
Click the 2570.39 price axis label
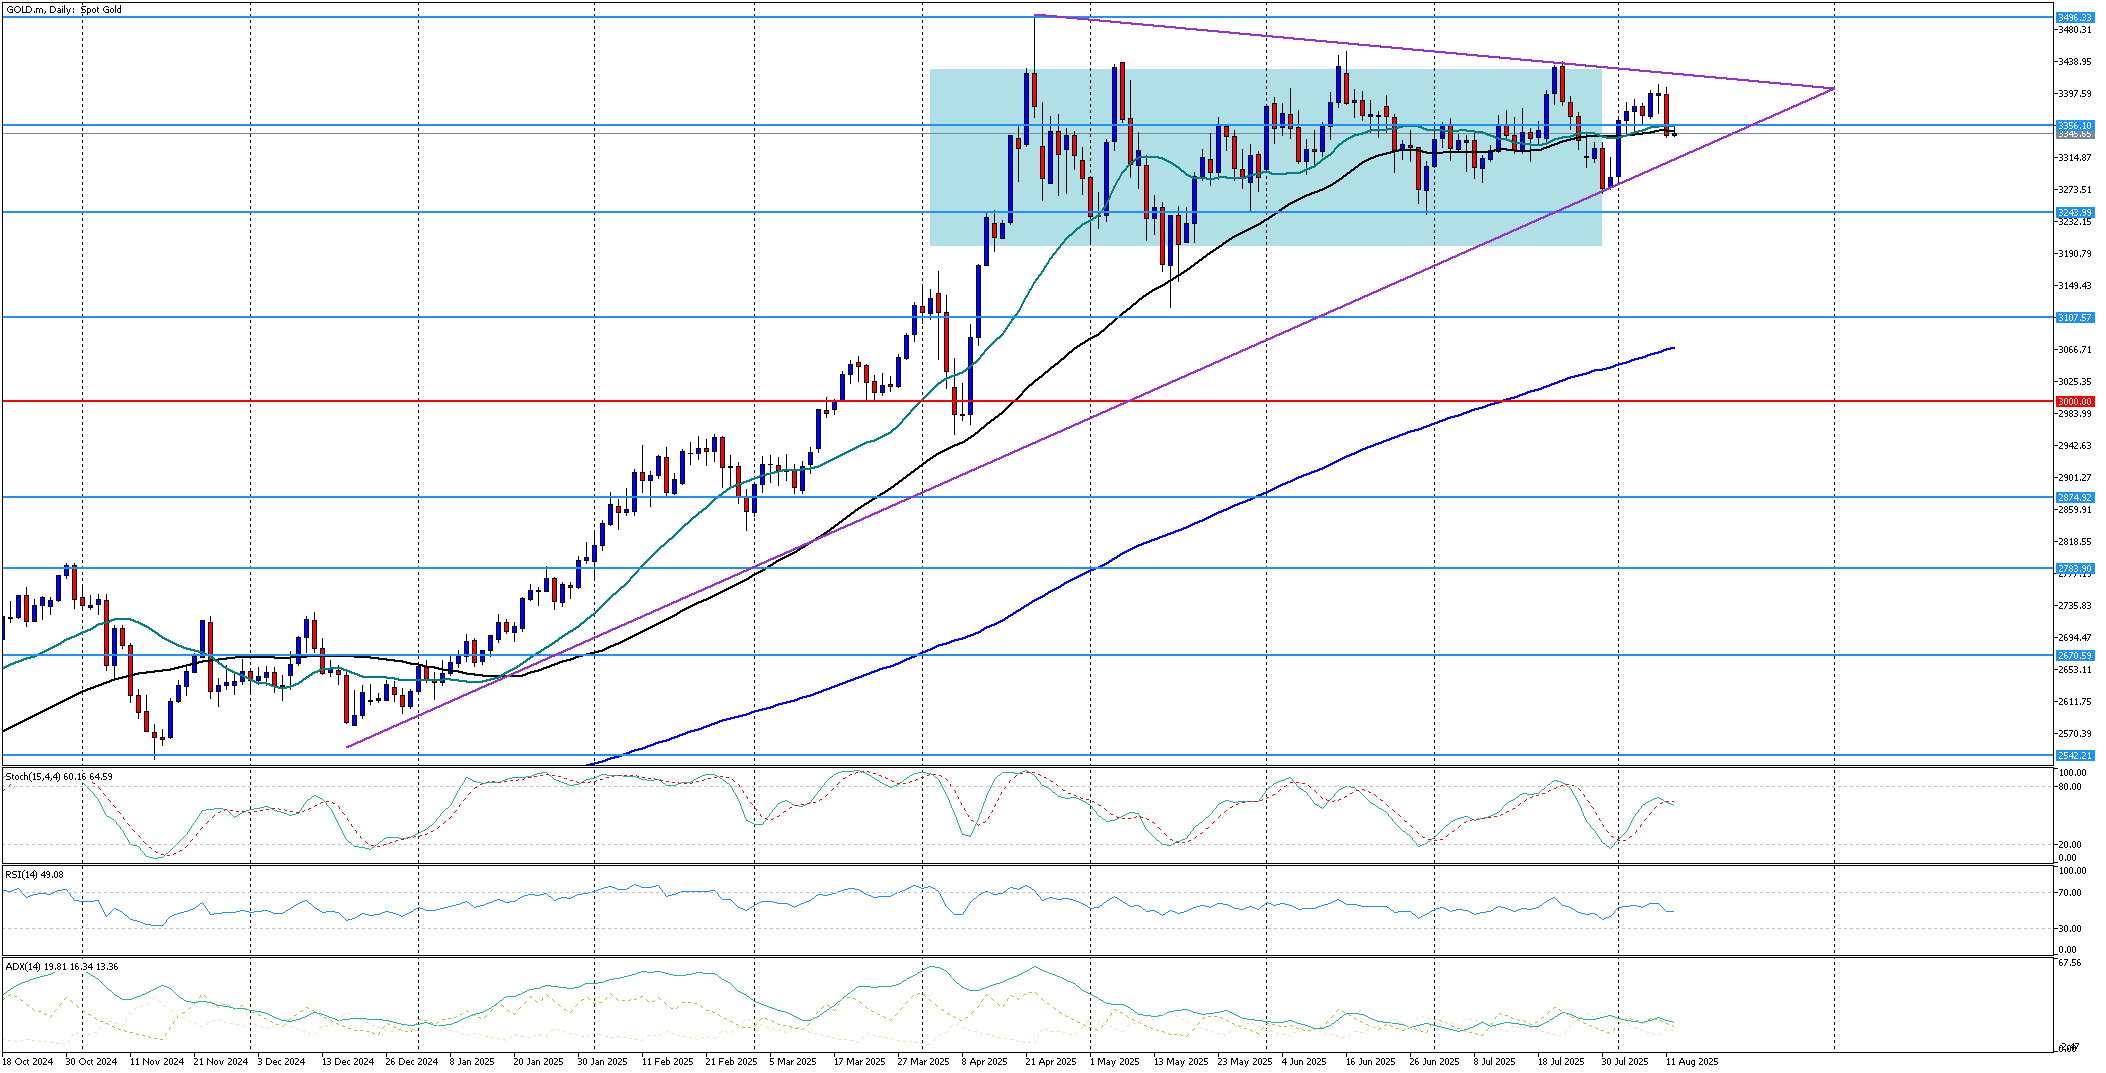pyautogui.click(x=2074, y=733)
